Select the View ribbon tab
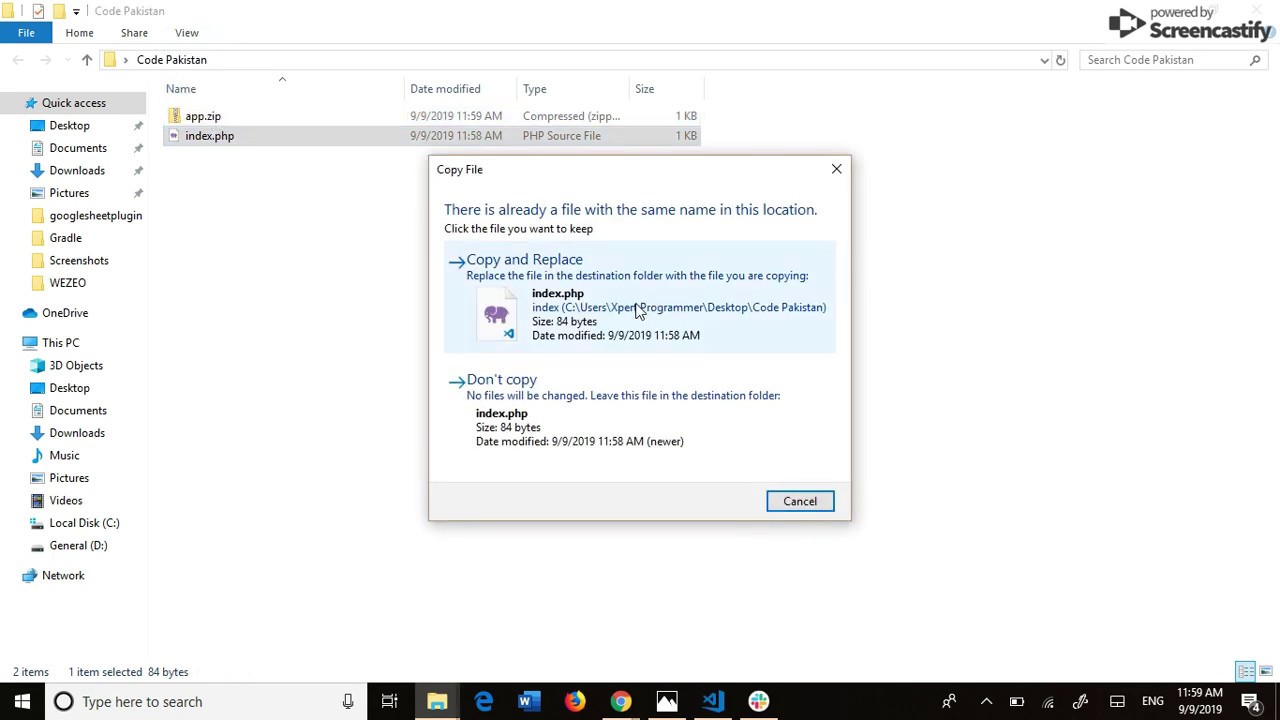The height and width of the screenshot is (720, 1280). [x=187, y=33]
